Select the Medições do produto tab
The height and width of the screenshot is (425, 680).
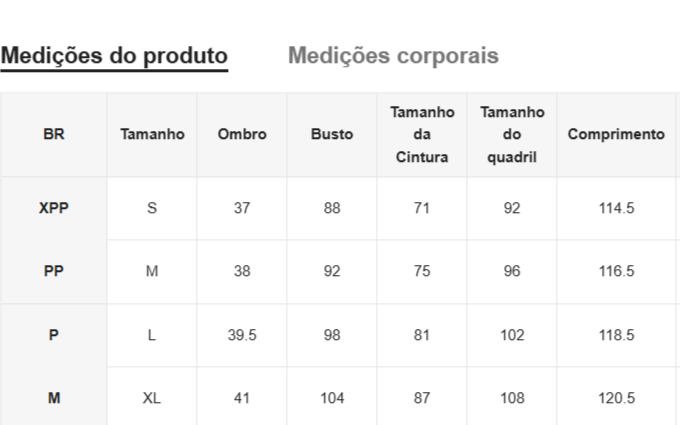coord(114,56)
